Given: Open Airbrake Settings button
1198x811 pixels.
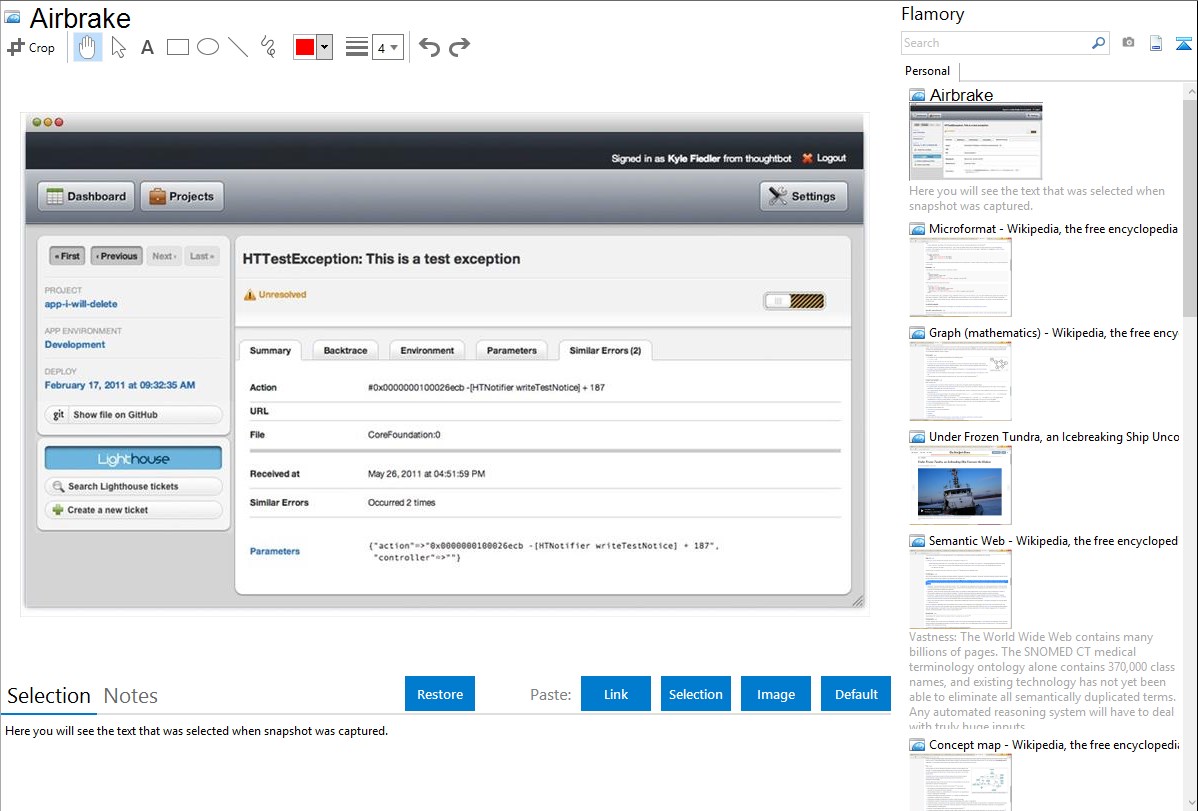Looking at the screenshot, I should point(803,196).
